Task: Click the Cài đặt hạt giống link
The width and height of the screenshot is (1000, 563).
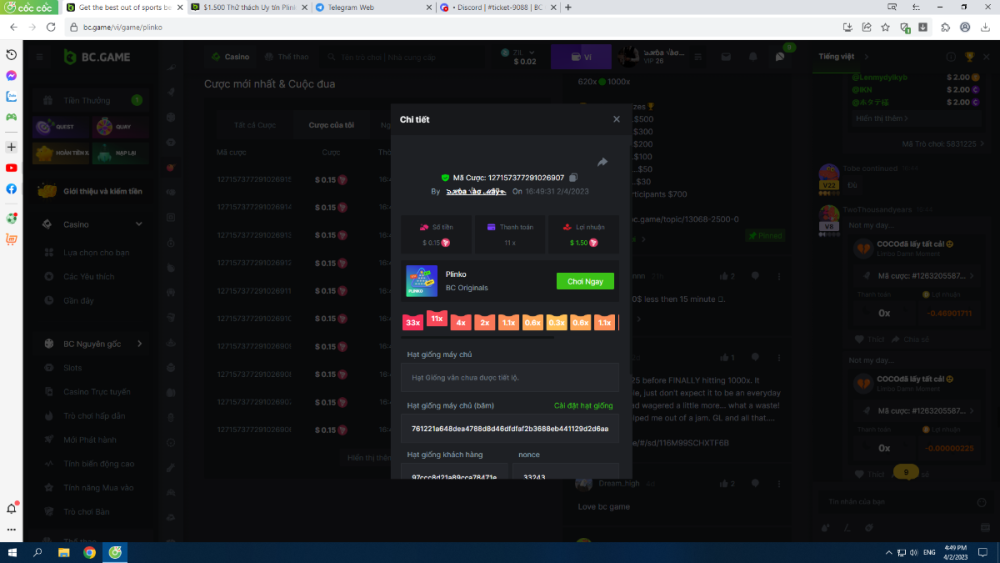Action: click(x=583, y=406)
